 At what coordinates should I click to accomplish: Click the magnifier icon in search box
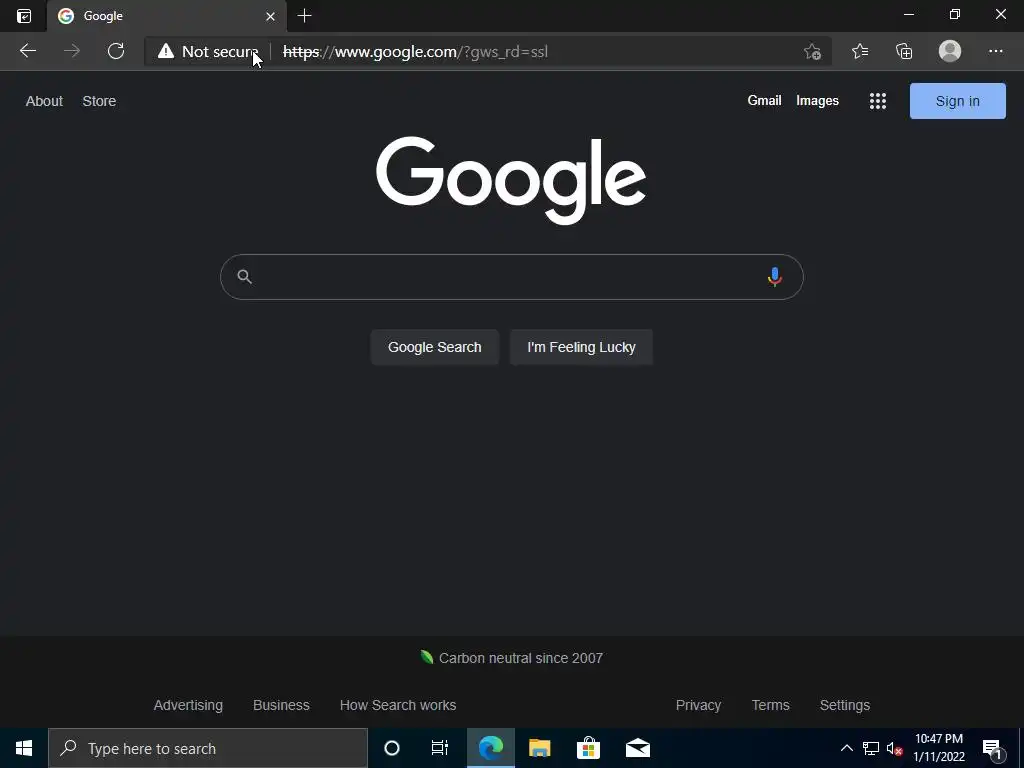[x=244, y=276]
